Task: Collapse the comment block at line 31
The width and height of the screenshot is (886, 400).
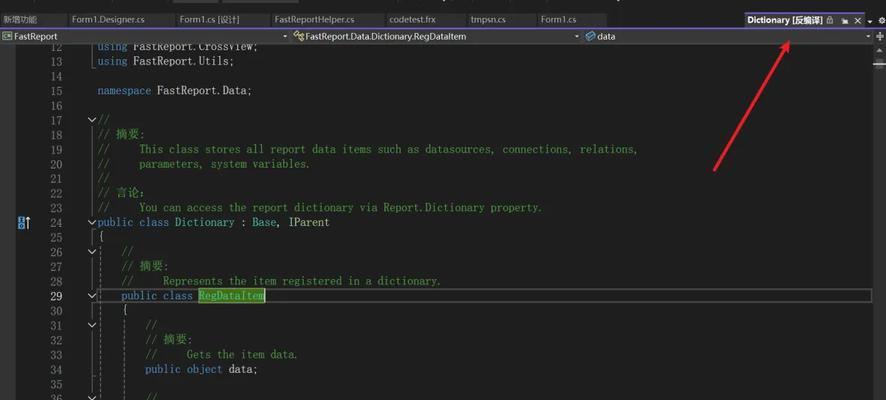Action: (x=92, y=325)
